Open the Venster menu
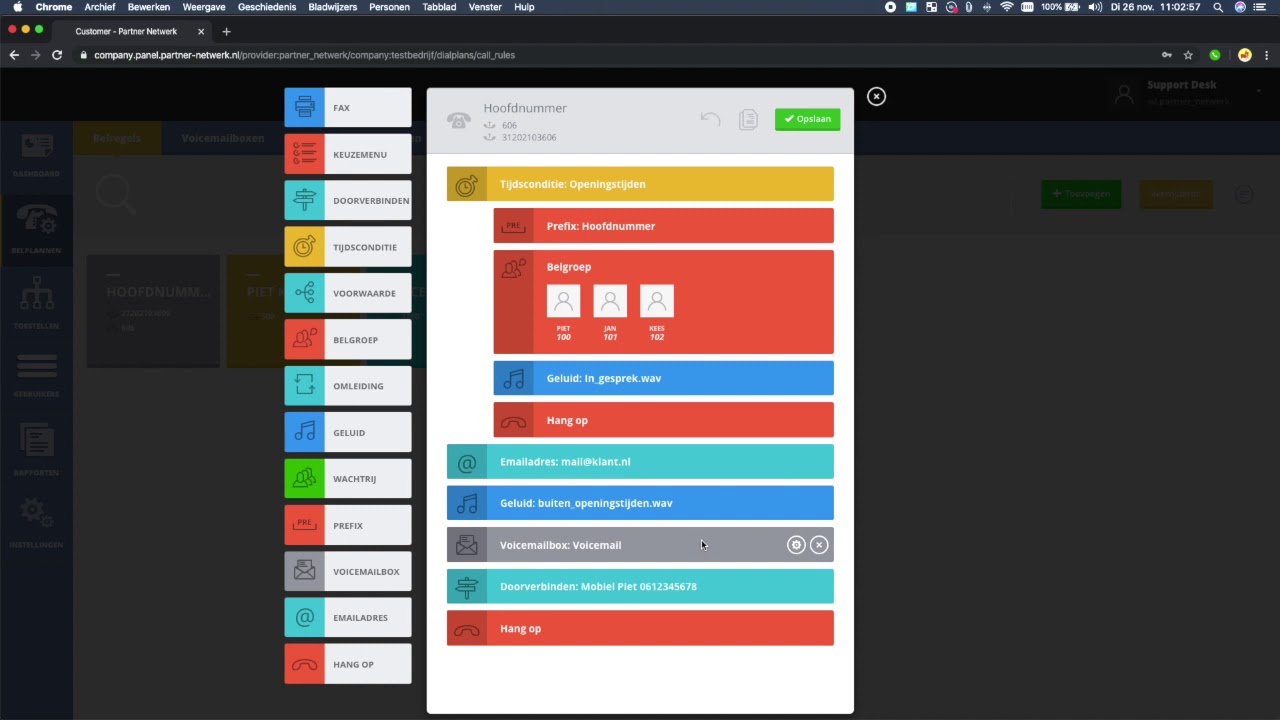1280x720 pixels. [x=485, y=7]
